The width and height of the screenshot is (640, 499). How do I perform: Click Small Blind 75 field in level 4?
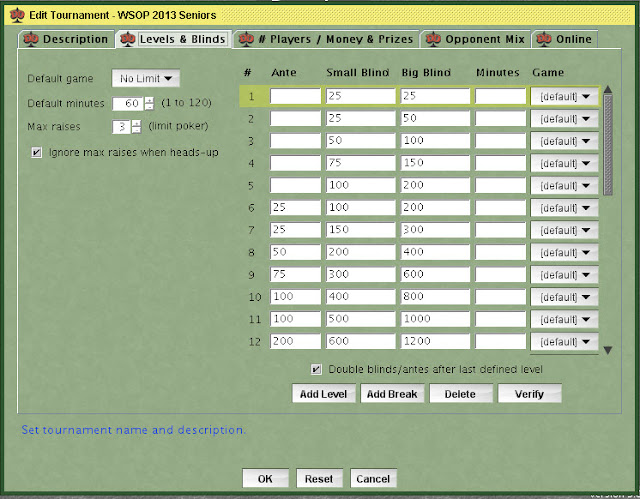(361, 163)
